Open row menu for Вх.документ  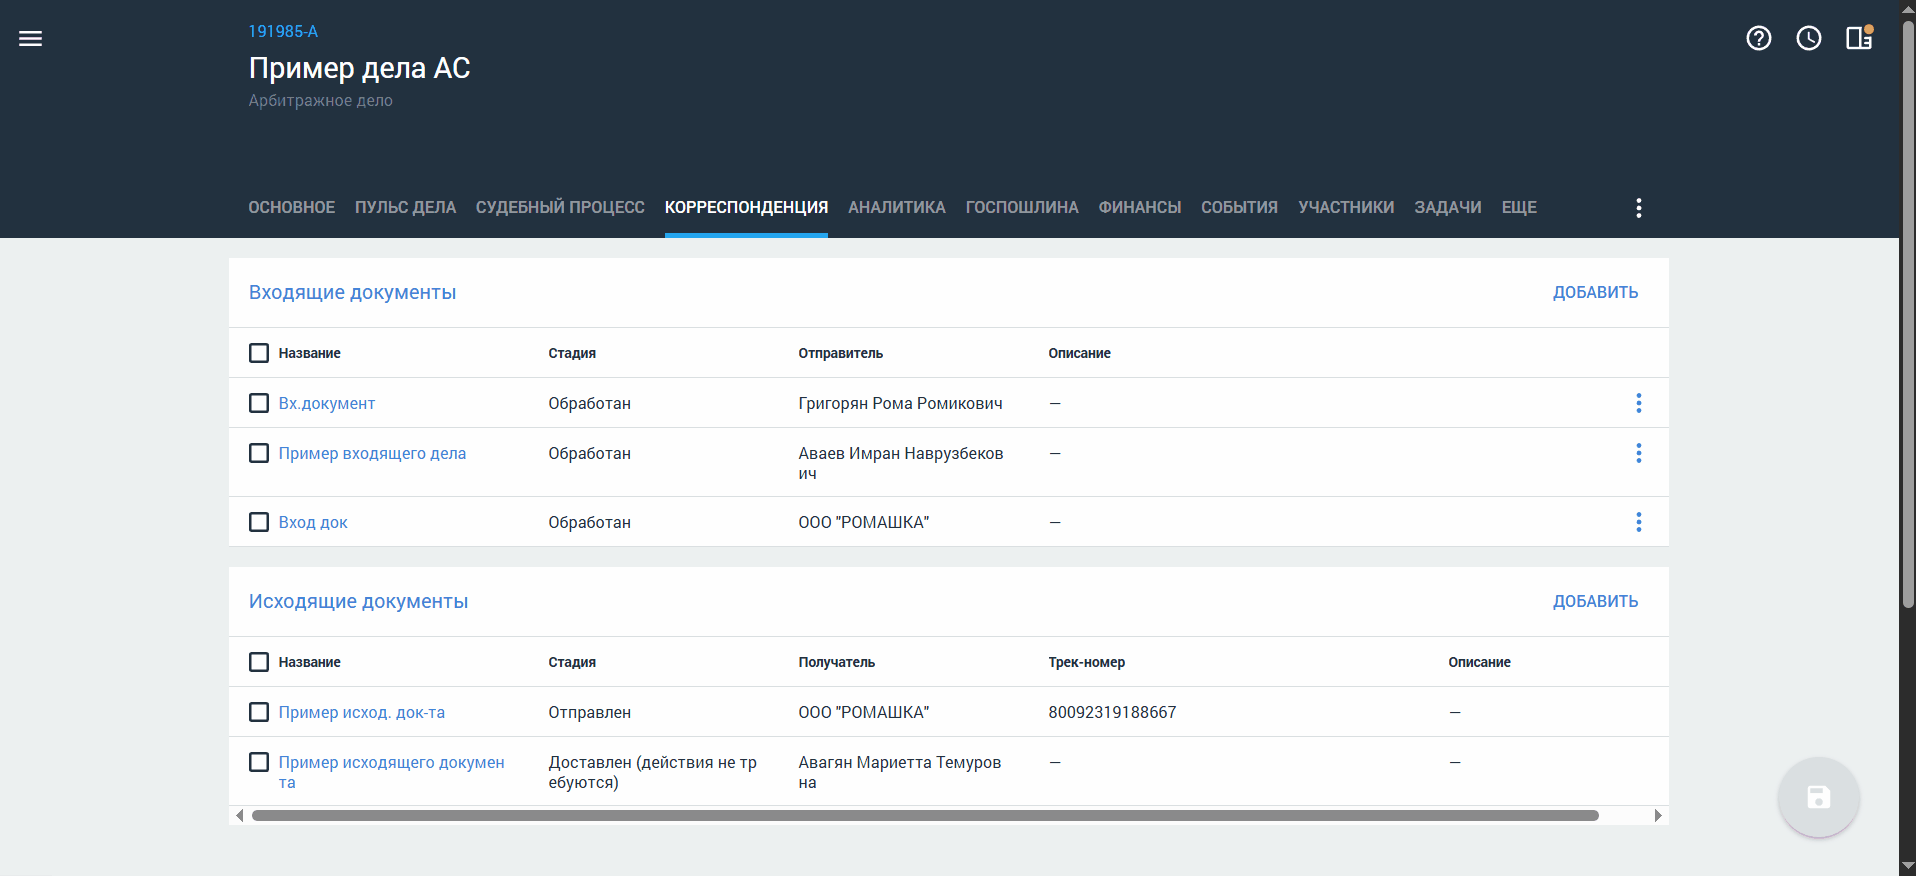click(1638, 403)
